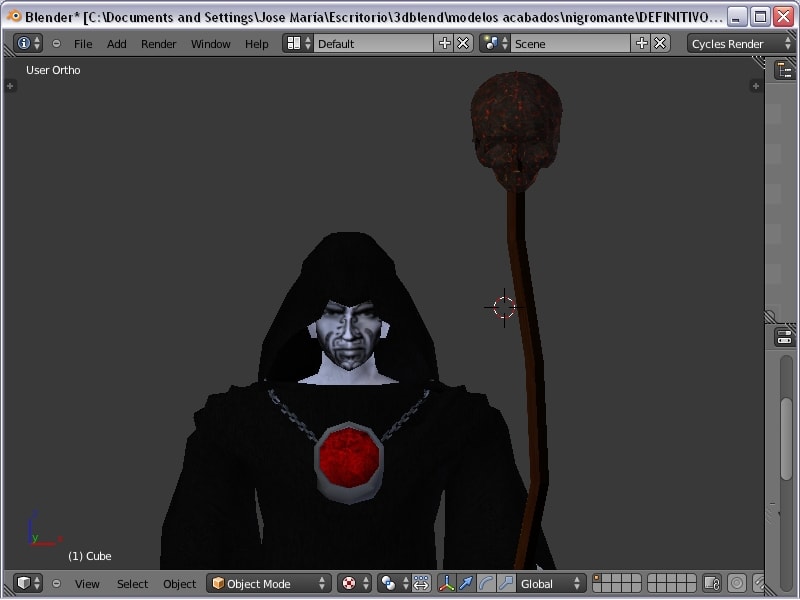Screen dimensions: 800x600
Task: Click the User Ortho view label
Action: tap(53, 70)
